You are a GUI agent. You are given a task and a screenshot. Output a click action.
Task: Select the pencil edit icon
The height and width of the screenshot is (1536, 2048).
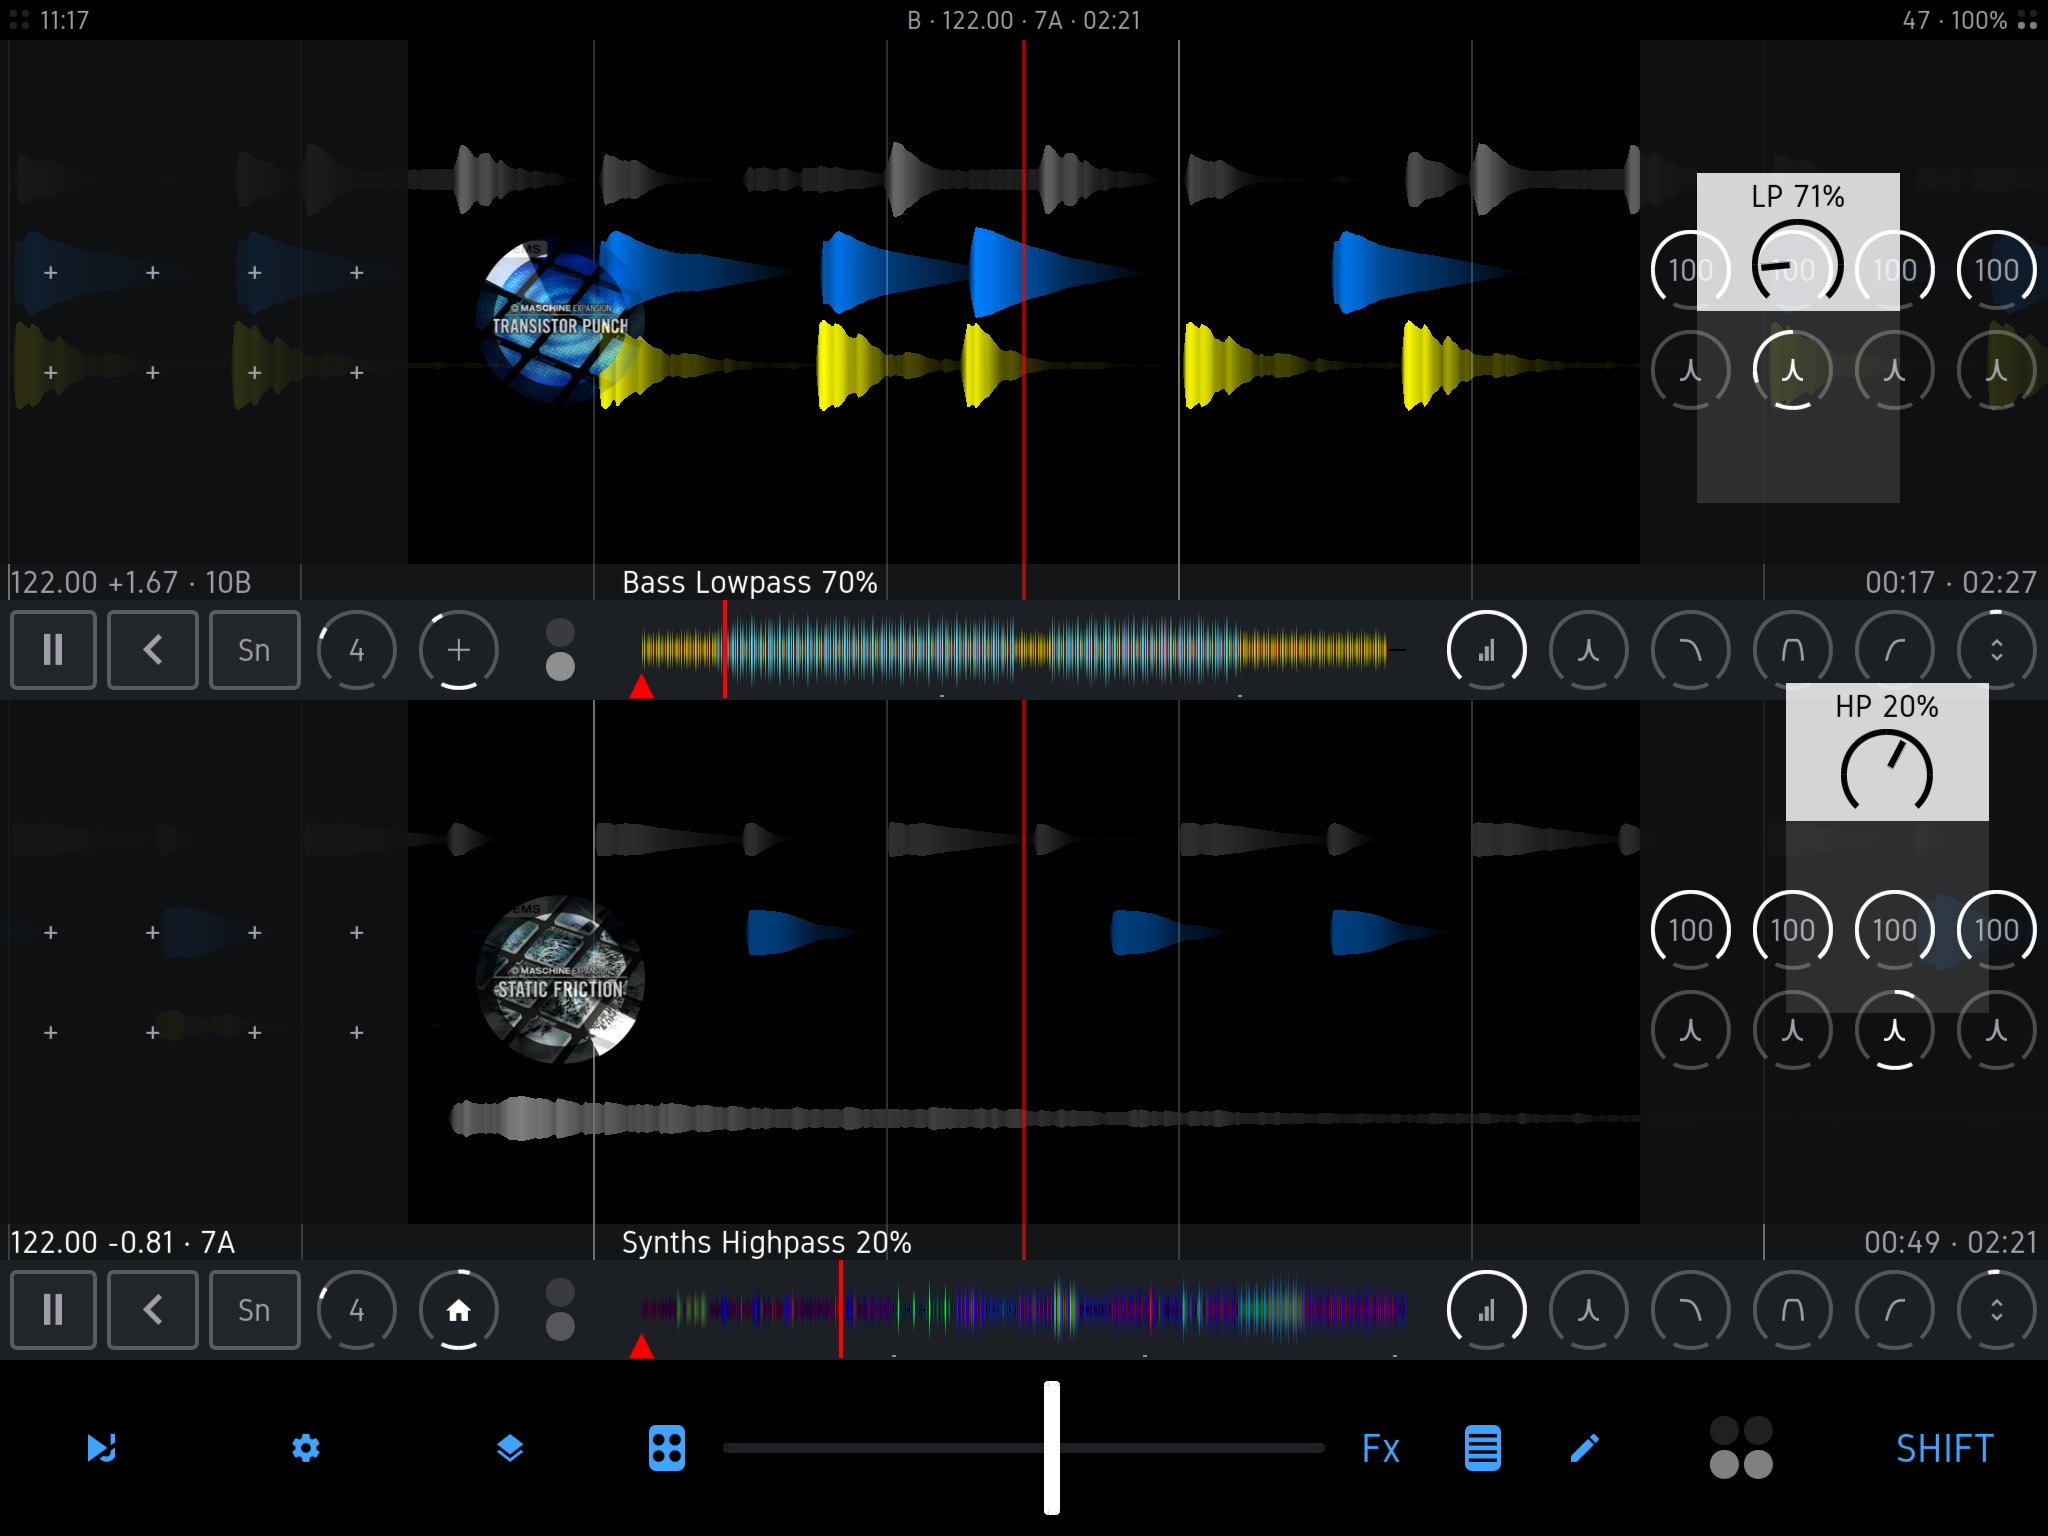coord(1585,1448)
